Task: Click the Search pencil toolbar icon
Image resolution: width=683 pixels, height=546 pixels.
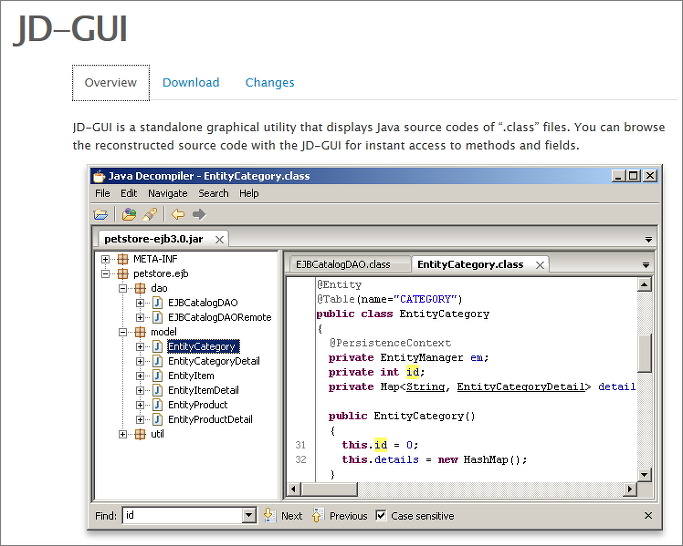Action: (149, 214)
